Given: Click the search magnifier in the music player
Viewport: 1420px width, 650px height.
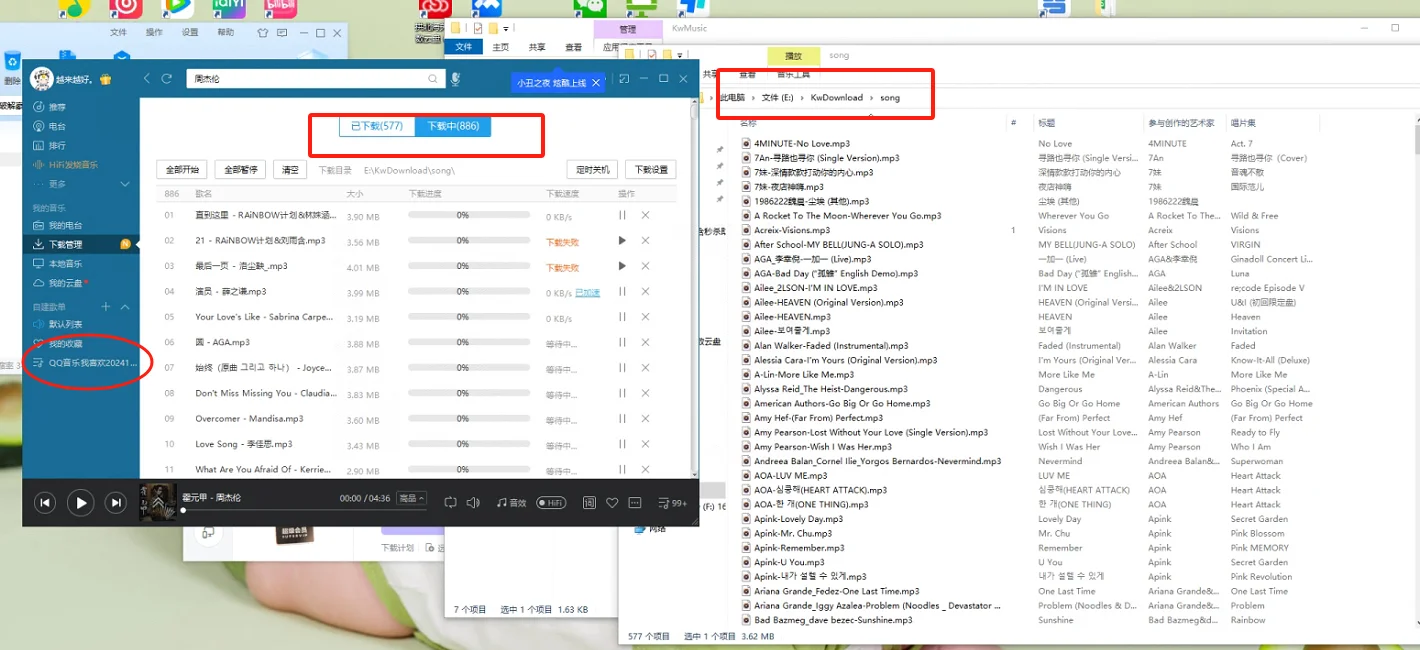Looking at the screenshot, I should (x=433, y=79).
